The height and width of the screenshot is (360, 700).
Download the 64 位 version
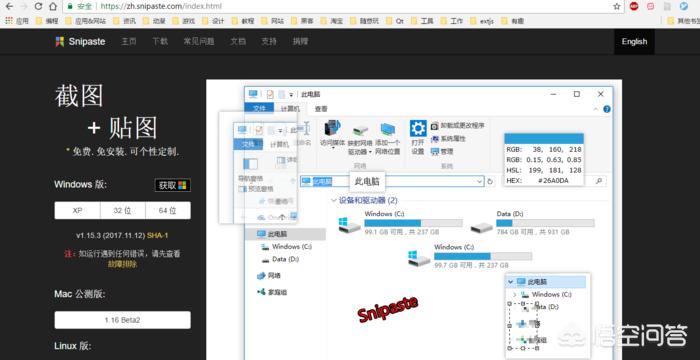[168, 210]
